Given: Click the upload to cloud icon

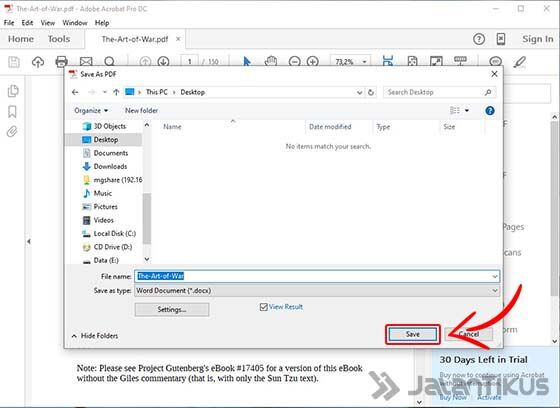Looking at the screenshot, I should (x=38, y=62).
